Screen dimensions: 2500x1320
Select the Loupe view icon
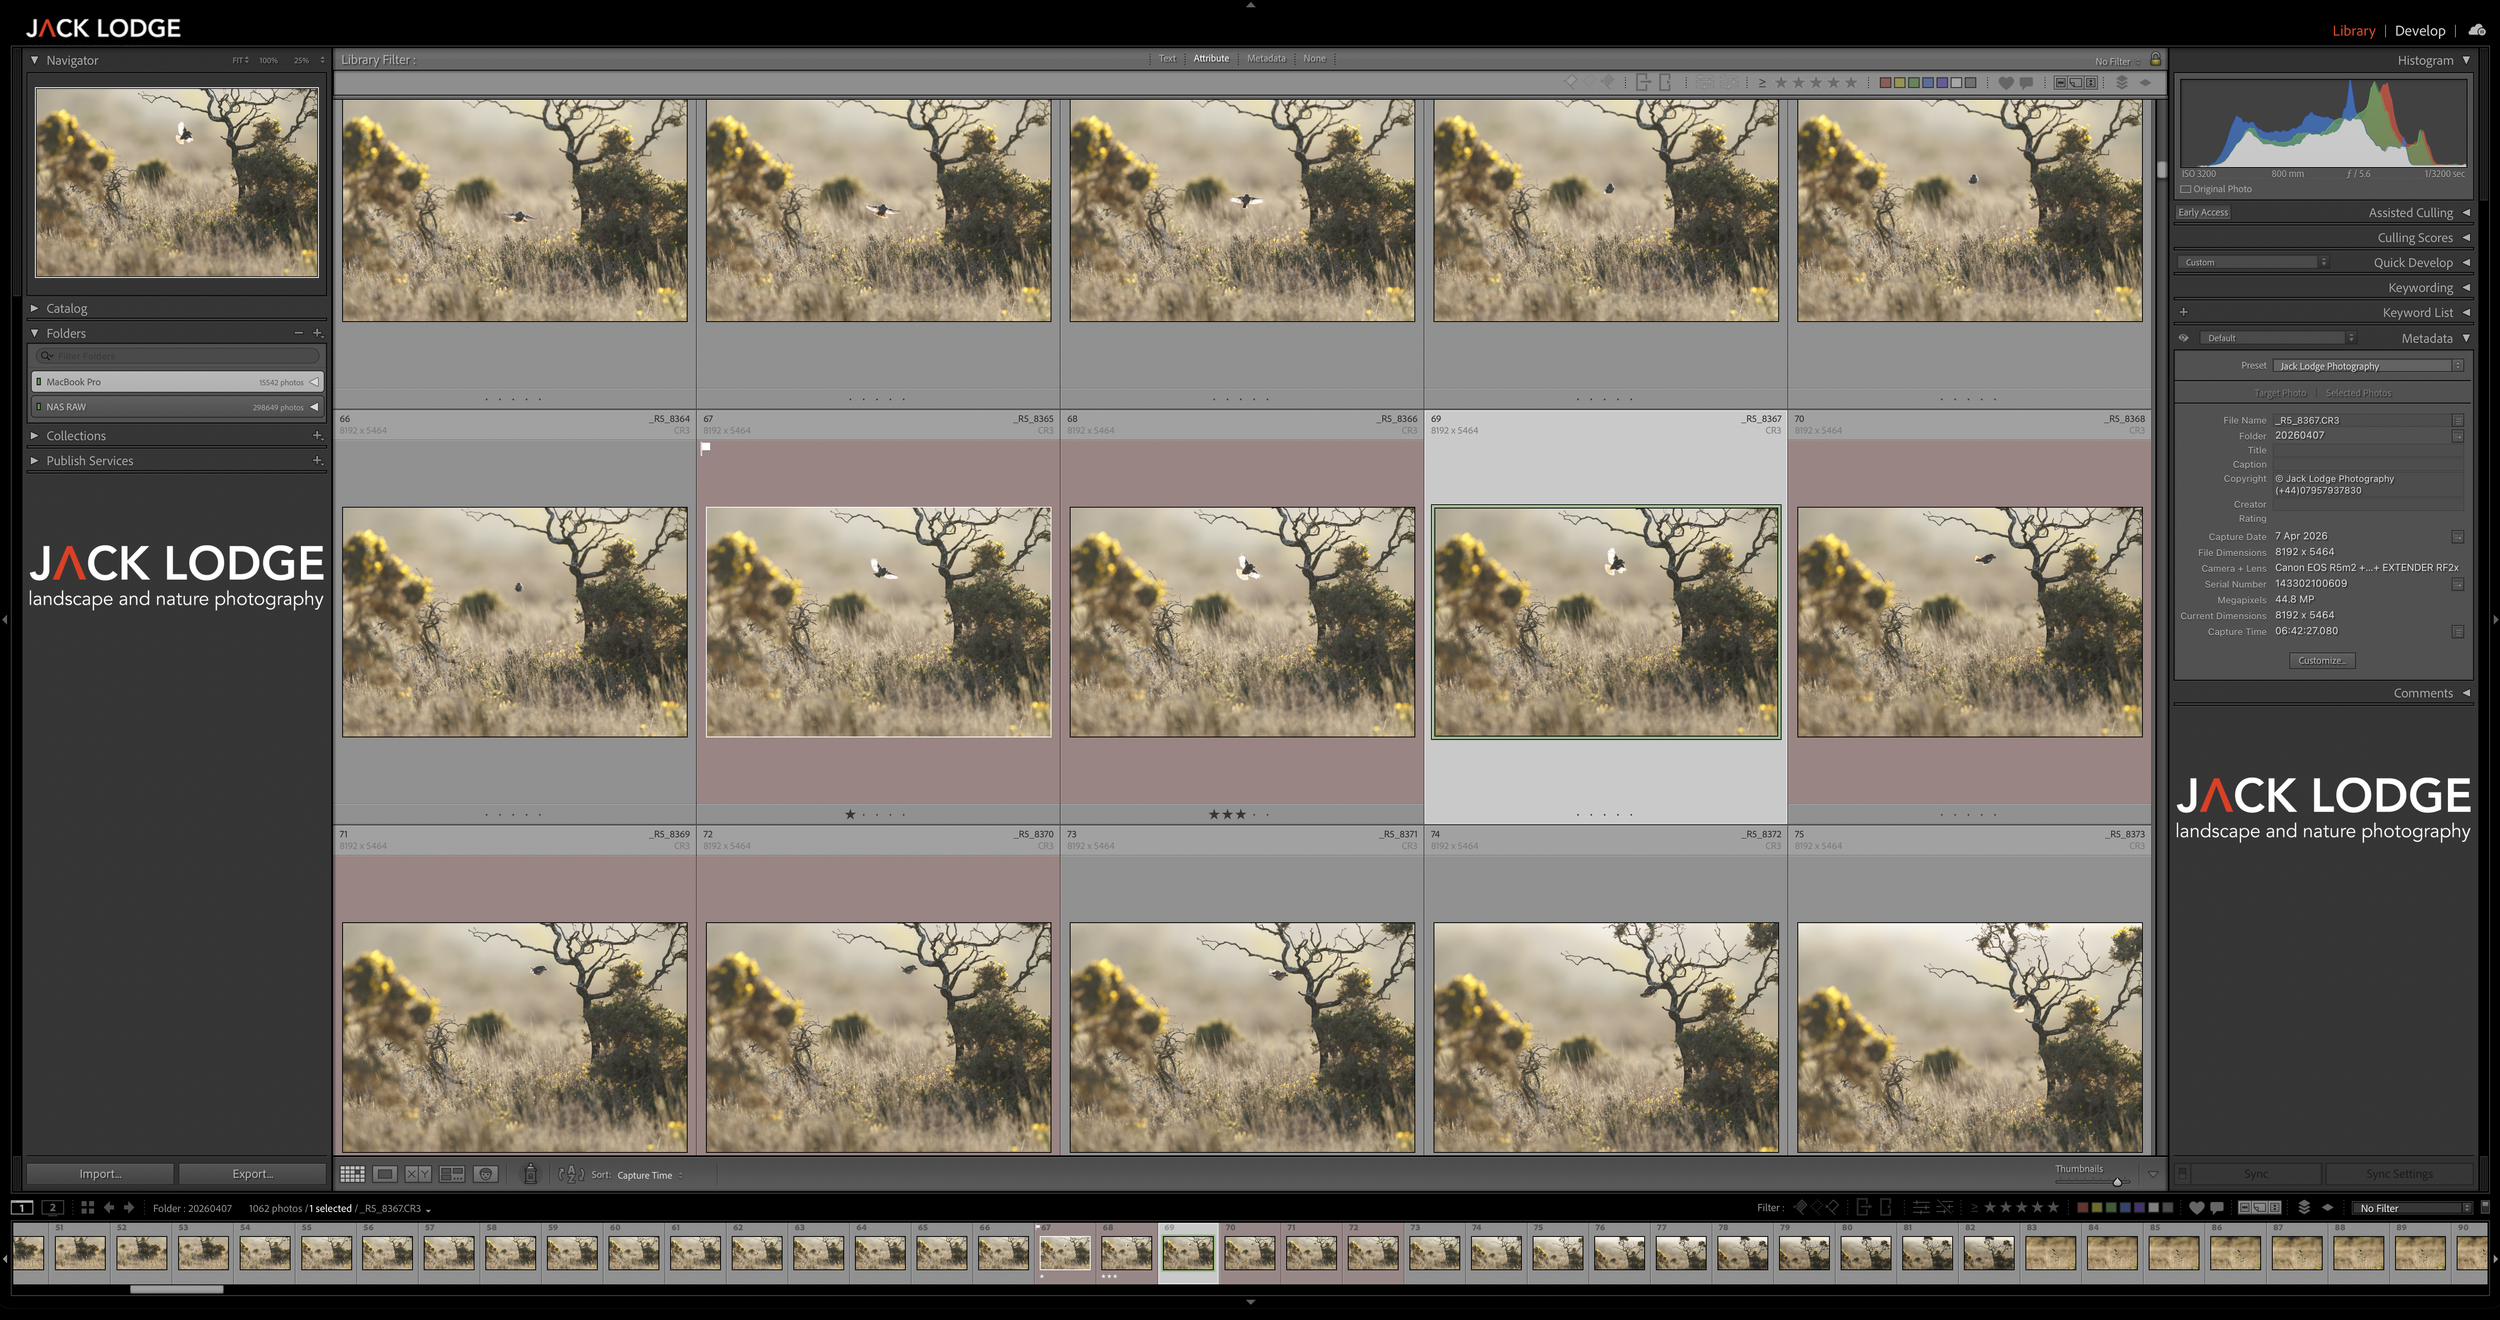tap(386, 1172)
